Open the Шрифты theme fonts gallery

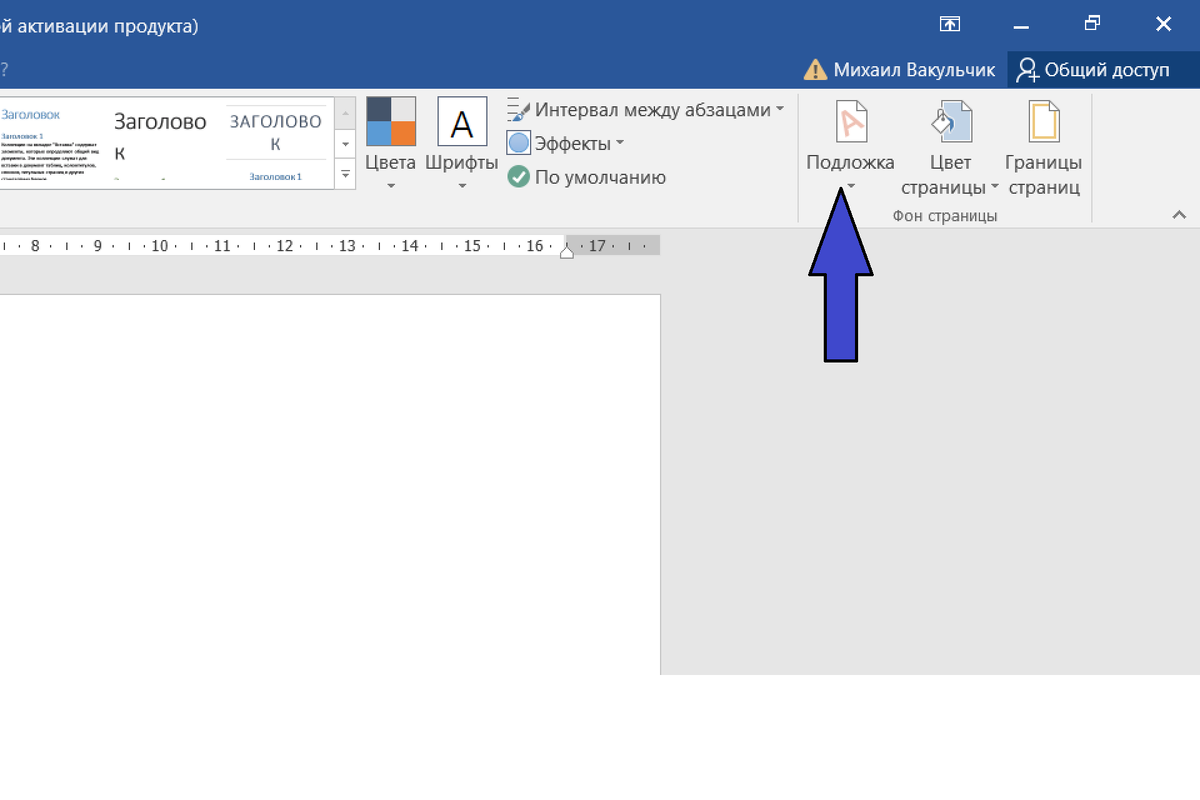(462, 145)
